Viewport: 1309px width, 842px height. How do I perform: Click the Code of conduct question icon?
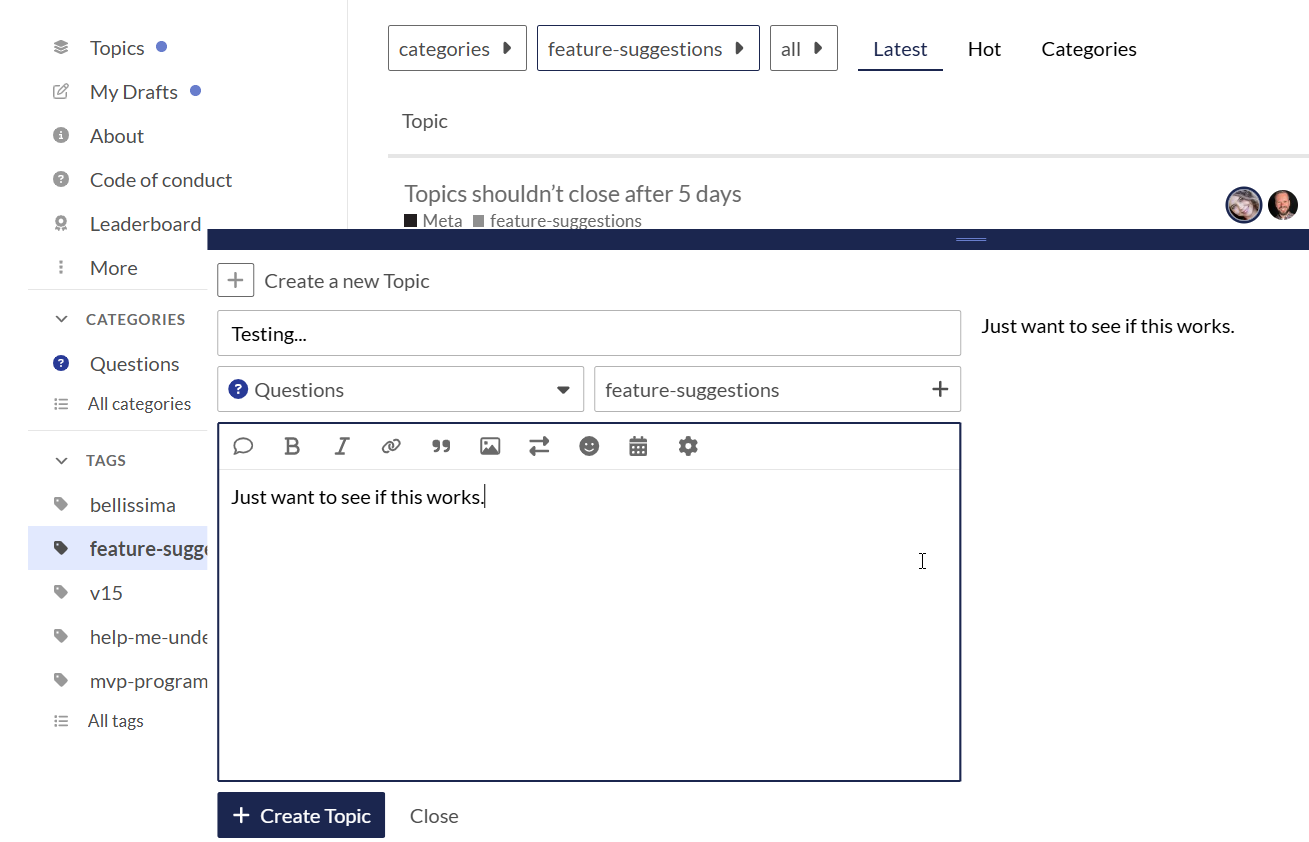pos(61,179)
